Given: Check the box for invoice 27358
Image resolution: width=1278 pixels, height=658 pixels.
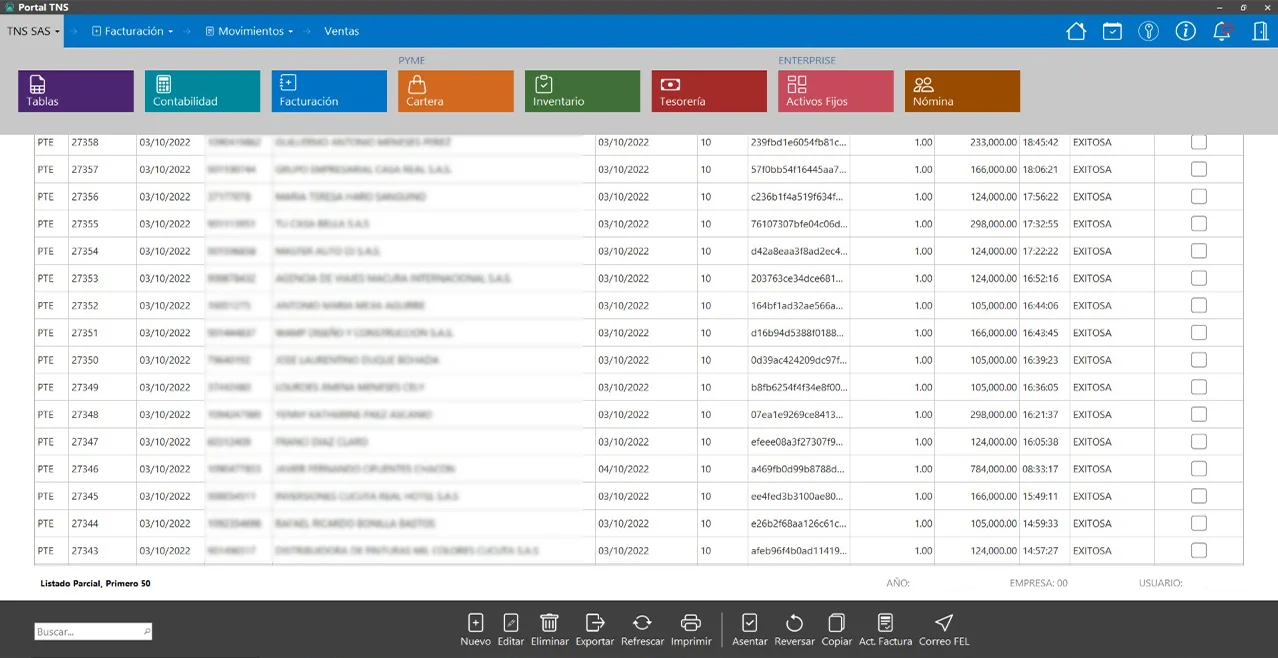Looking at the screenshot, I should pos(1199,142).
